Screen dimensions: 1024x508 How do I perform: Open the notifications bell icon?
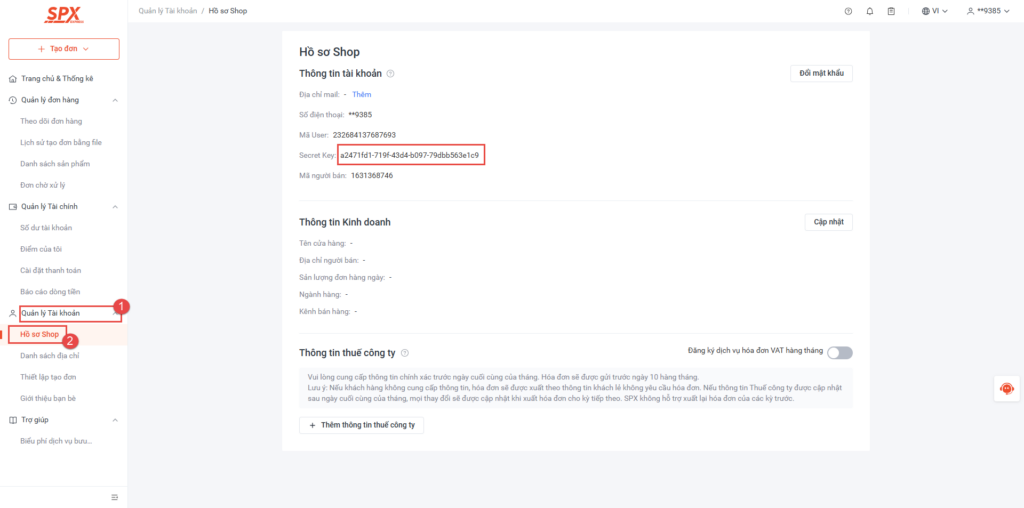(870, 11)
